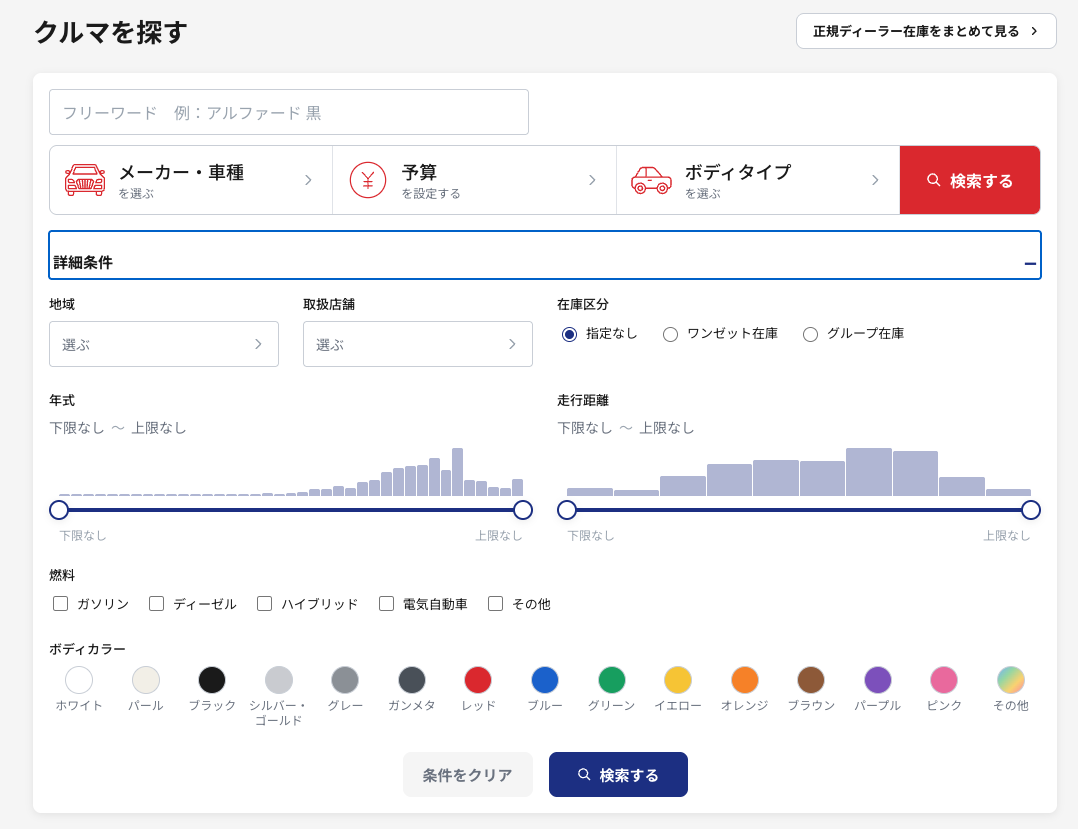Click the 年式 lower limit slider handle
Viewport: 1078px width, 829px height.
(x=59, y=510)
